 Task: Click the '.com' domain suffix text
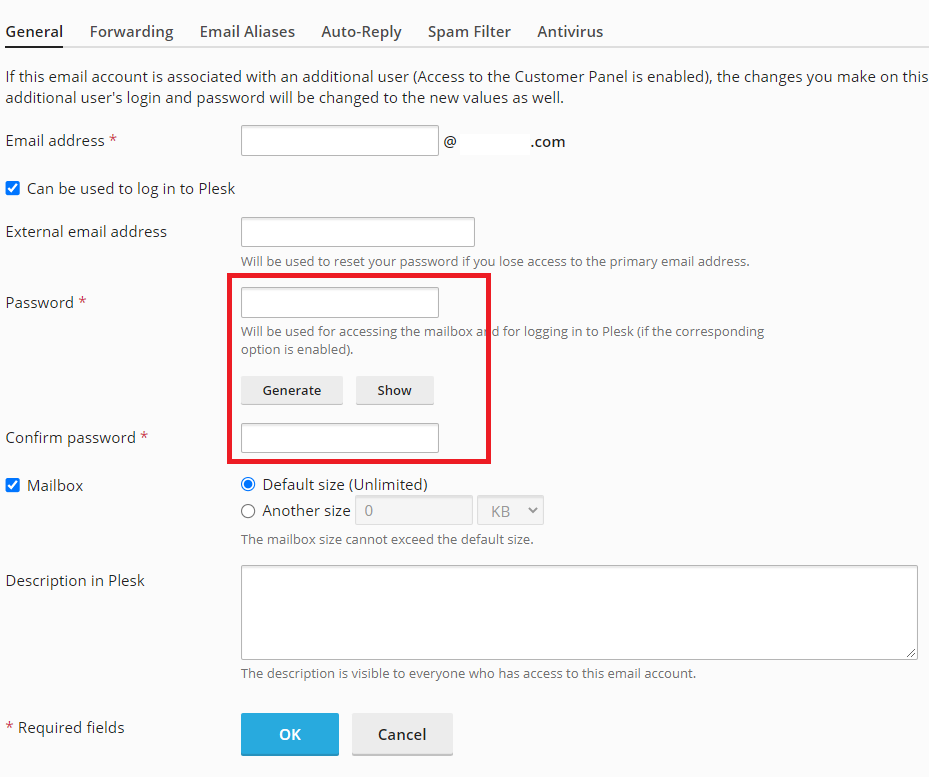[548, 142]
